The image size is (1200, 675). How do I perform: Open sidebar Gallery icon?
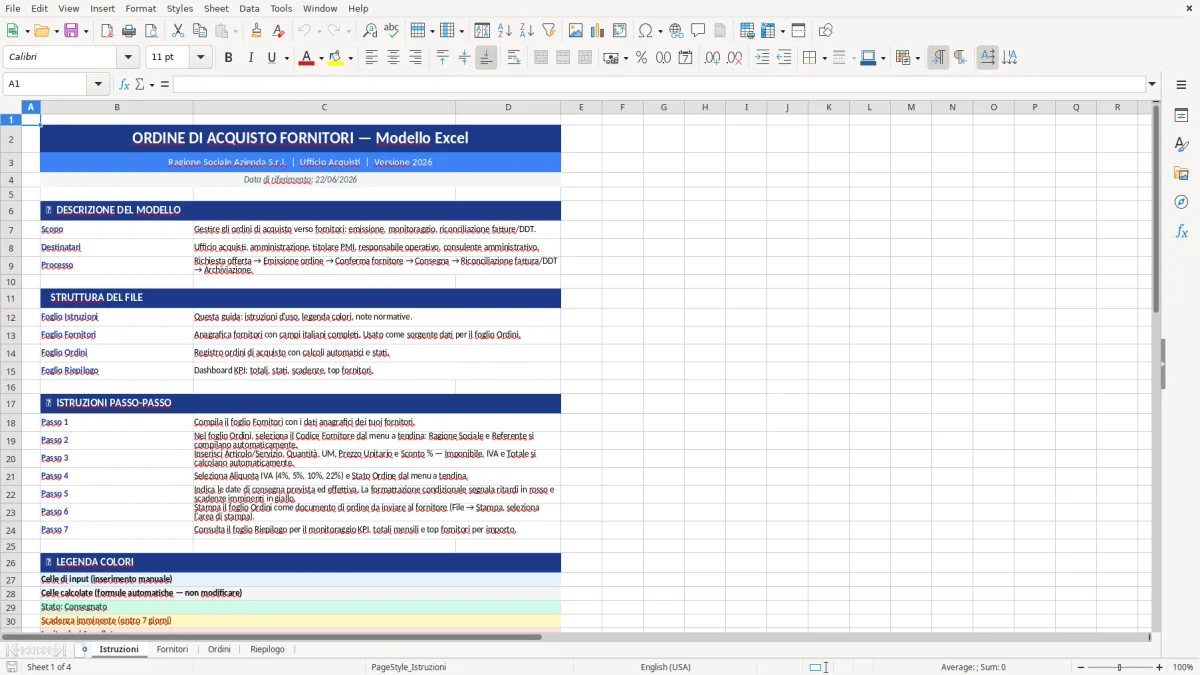tap(1181, 174)
